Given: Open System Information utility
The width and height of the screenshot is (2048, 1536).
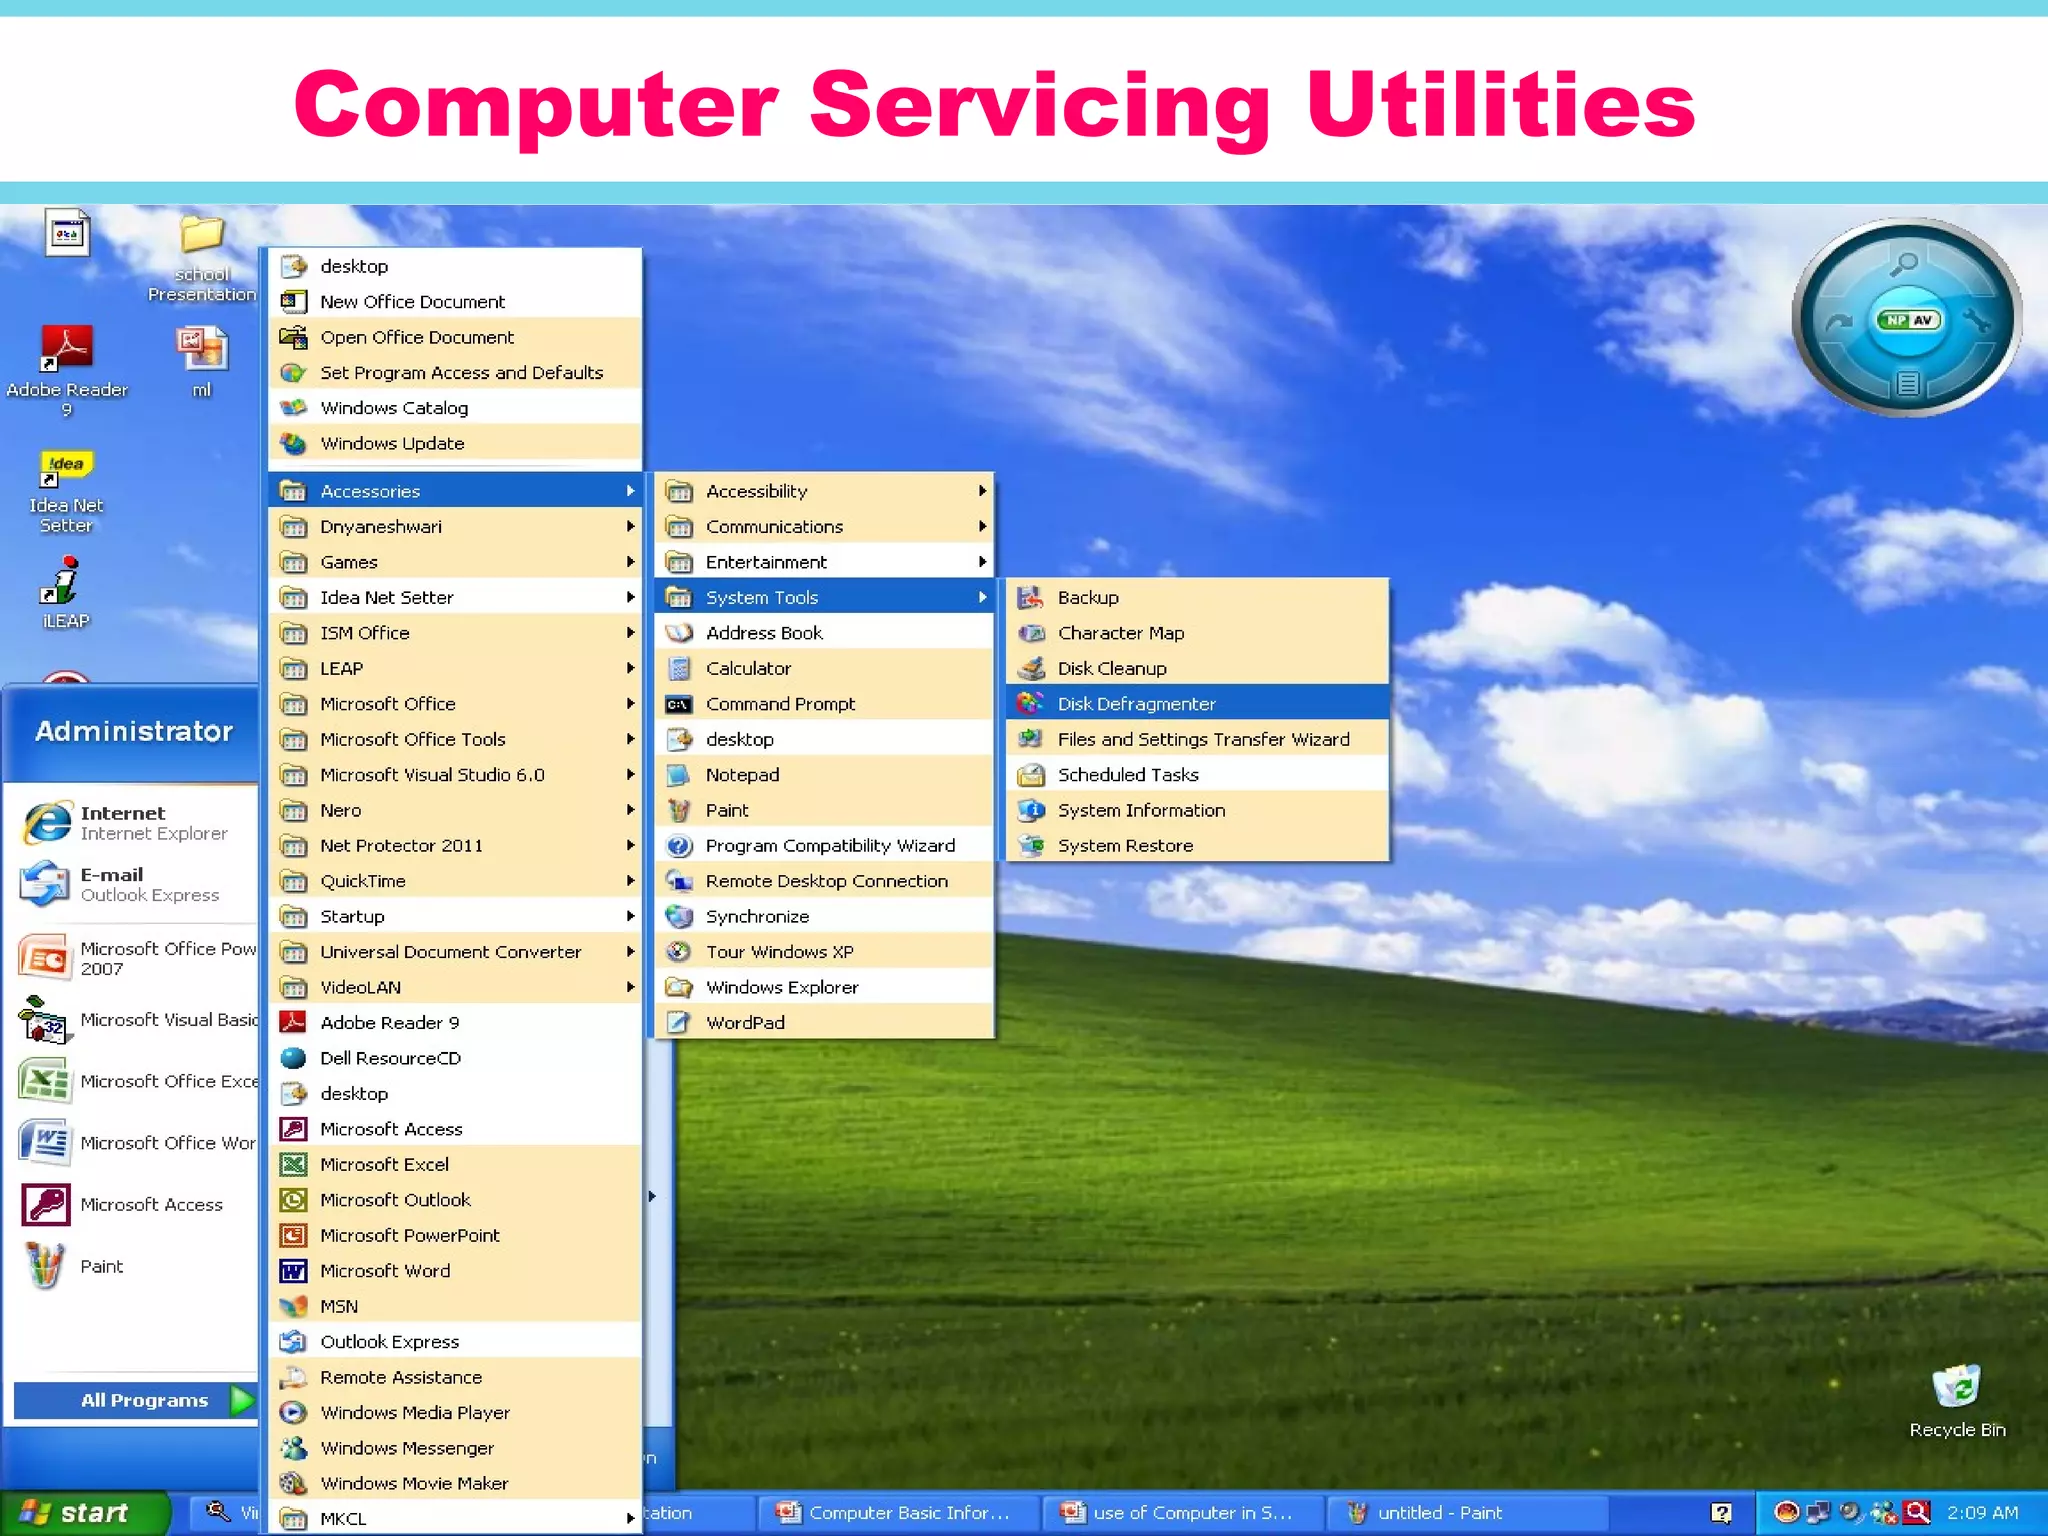Looking at the screenshot, I should 1197,810.
